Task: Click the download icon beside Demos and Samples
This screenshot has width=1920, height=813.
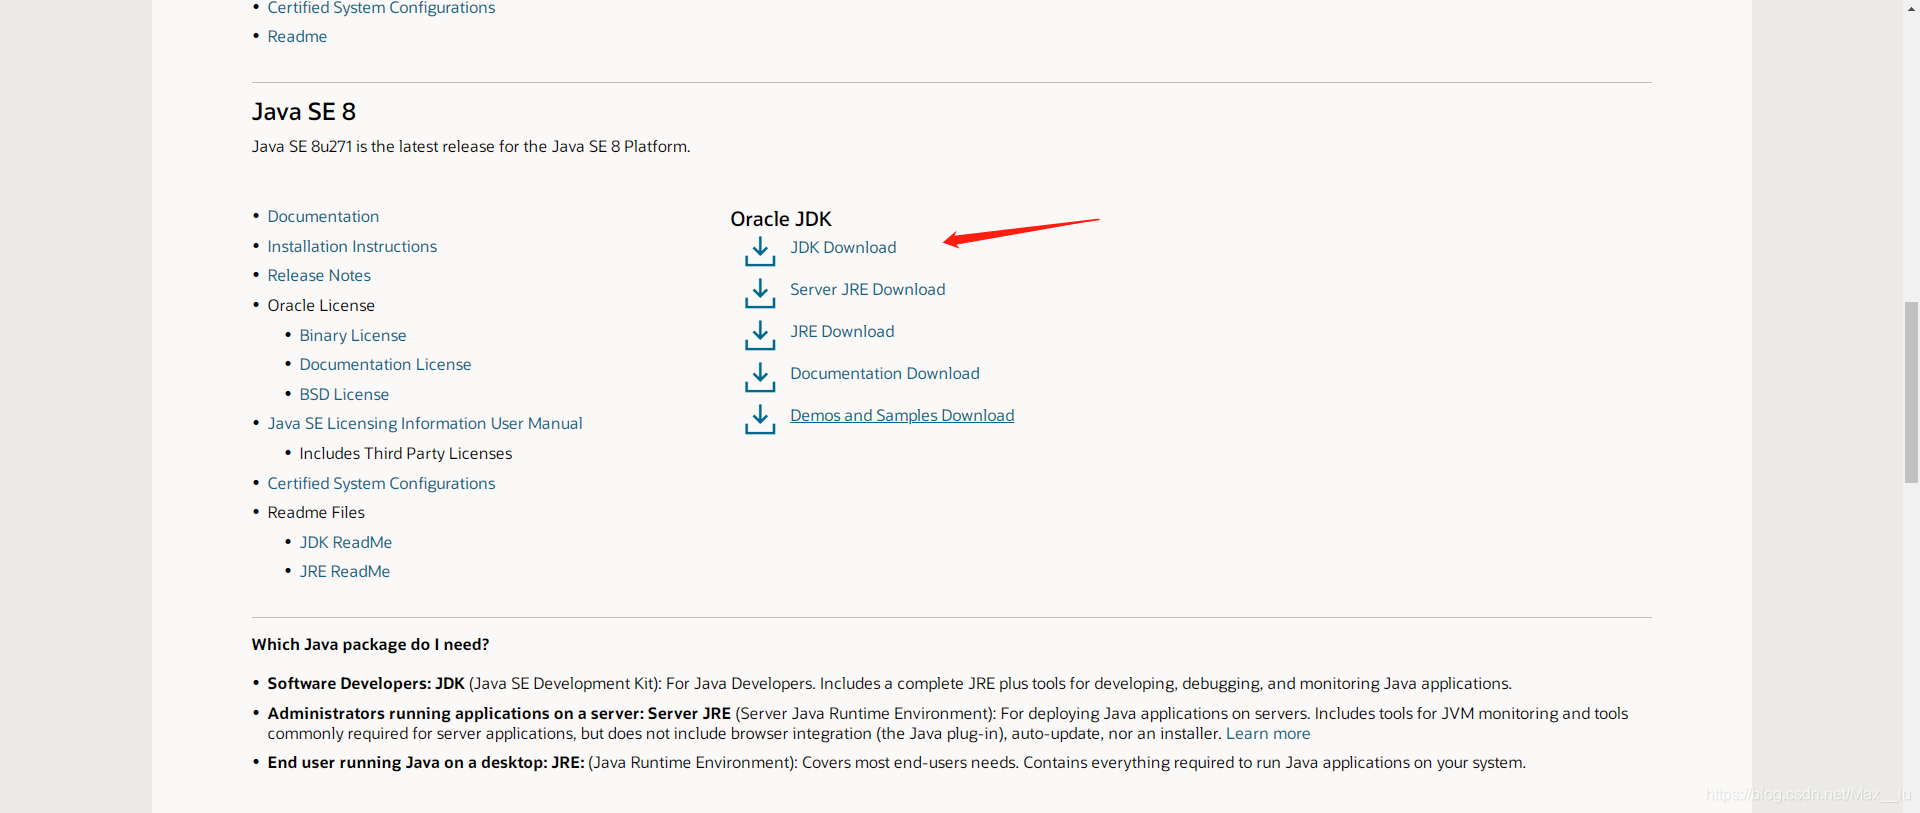Action: [760, 419]
